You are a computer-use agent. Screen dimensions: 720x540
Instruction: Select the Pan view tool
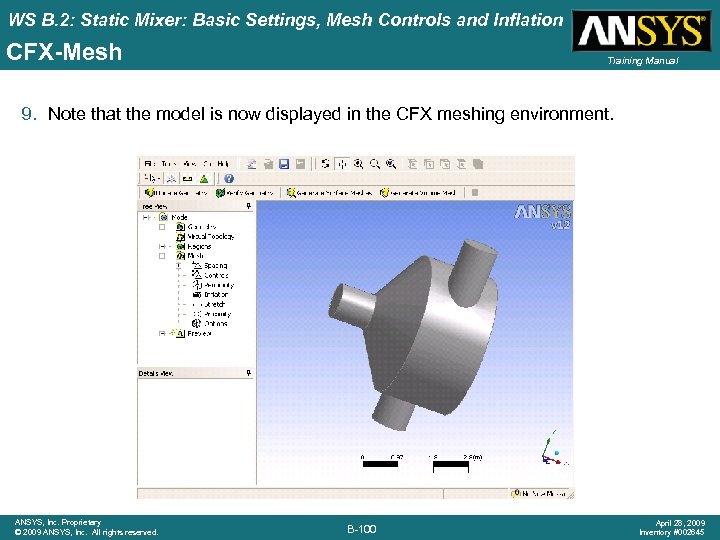pos(342,164)
